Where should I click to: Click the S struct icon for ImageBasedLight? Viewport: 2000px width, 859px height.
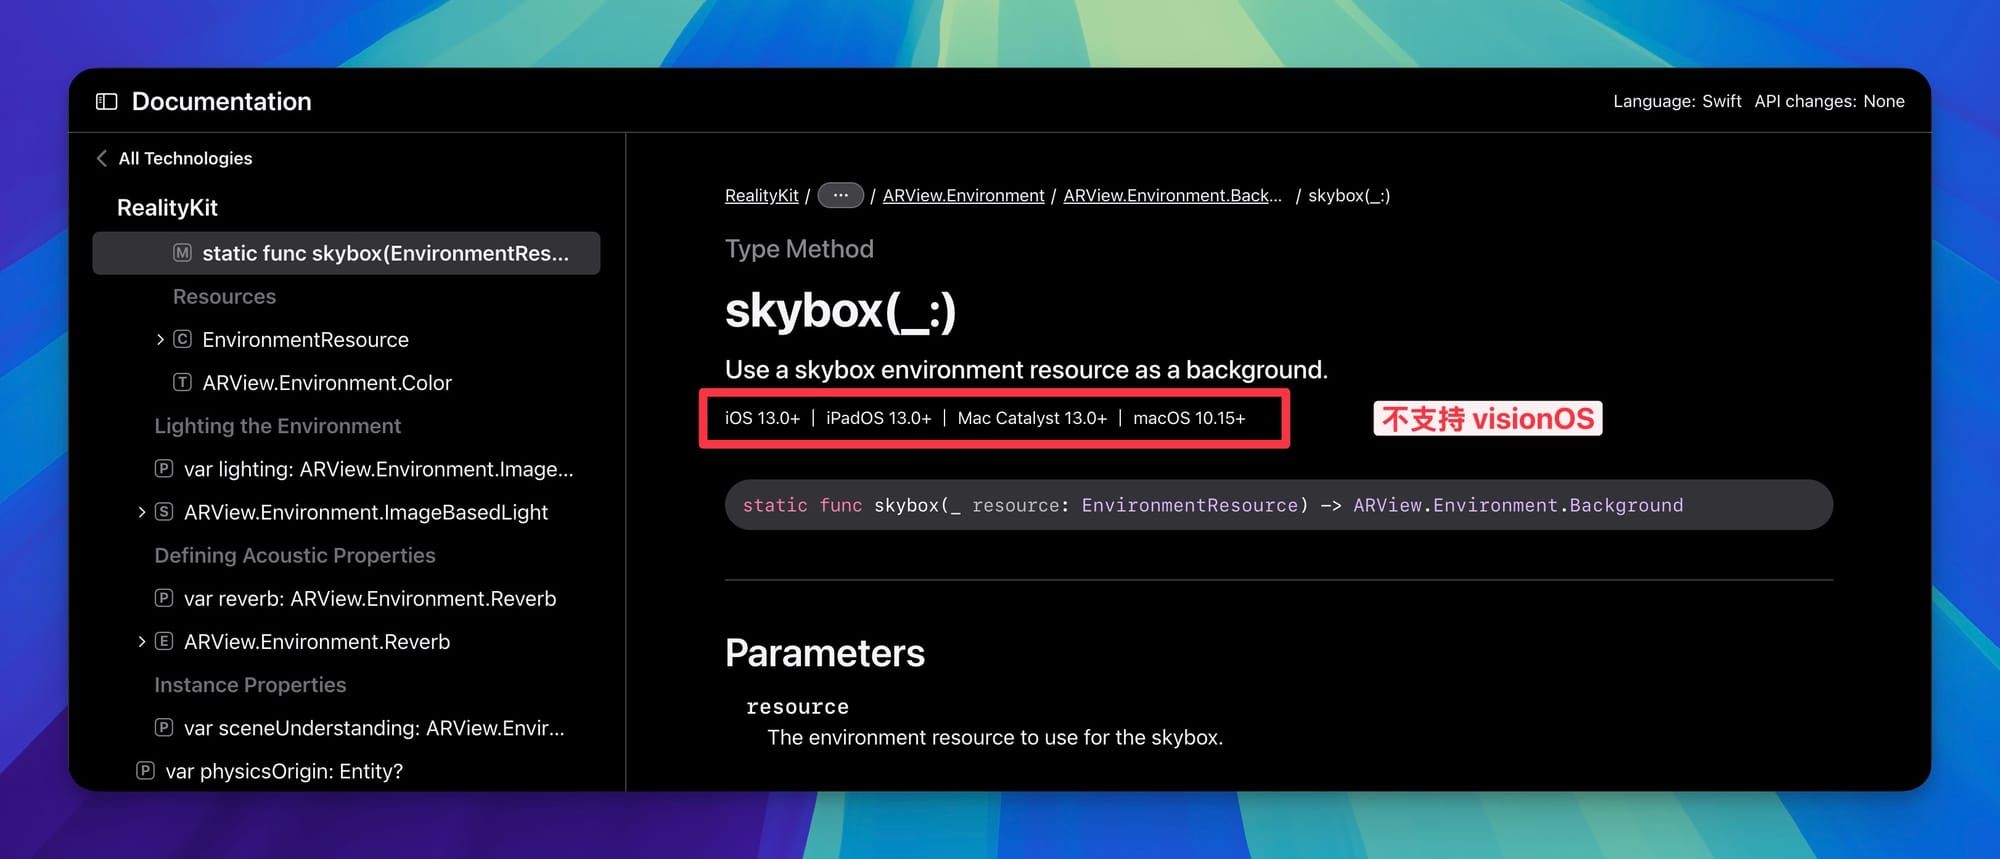pos(164,512)
